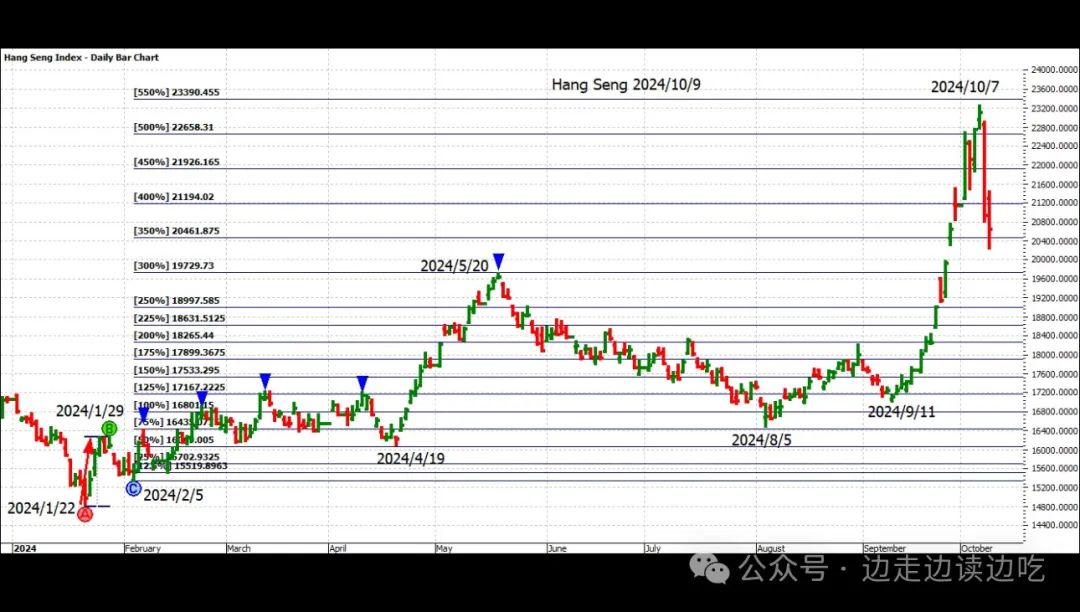Viewport: 1080px width, 612px height.
Task: Click the 18000.0000 price axis value
Action: pos(1055,355)
